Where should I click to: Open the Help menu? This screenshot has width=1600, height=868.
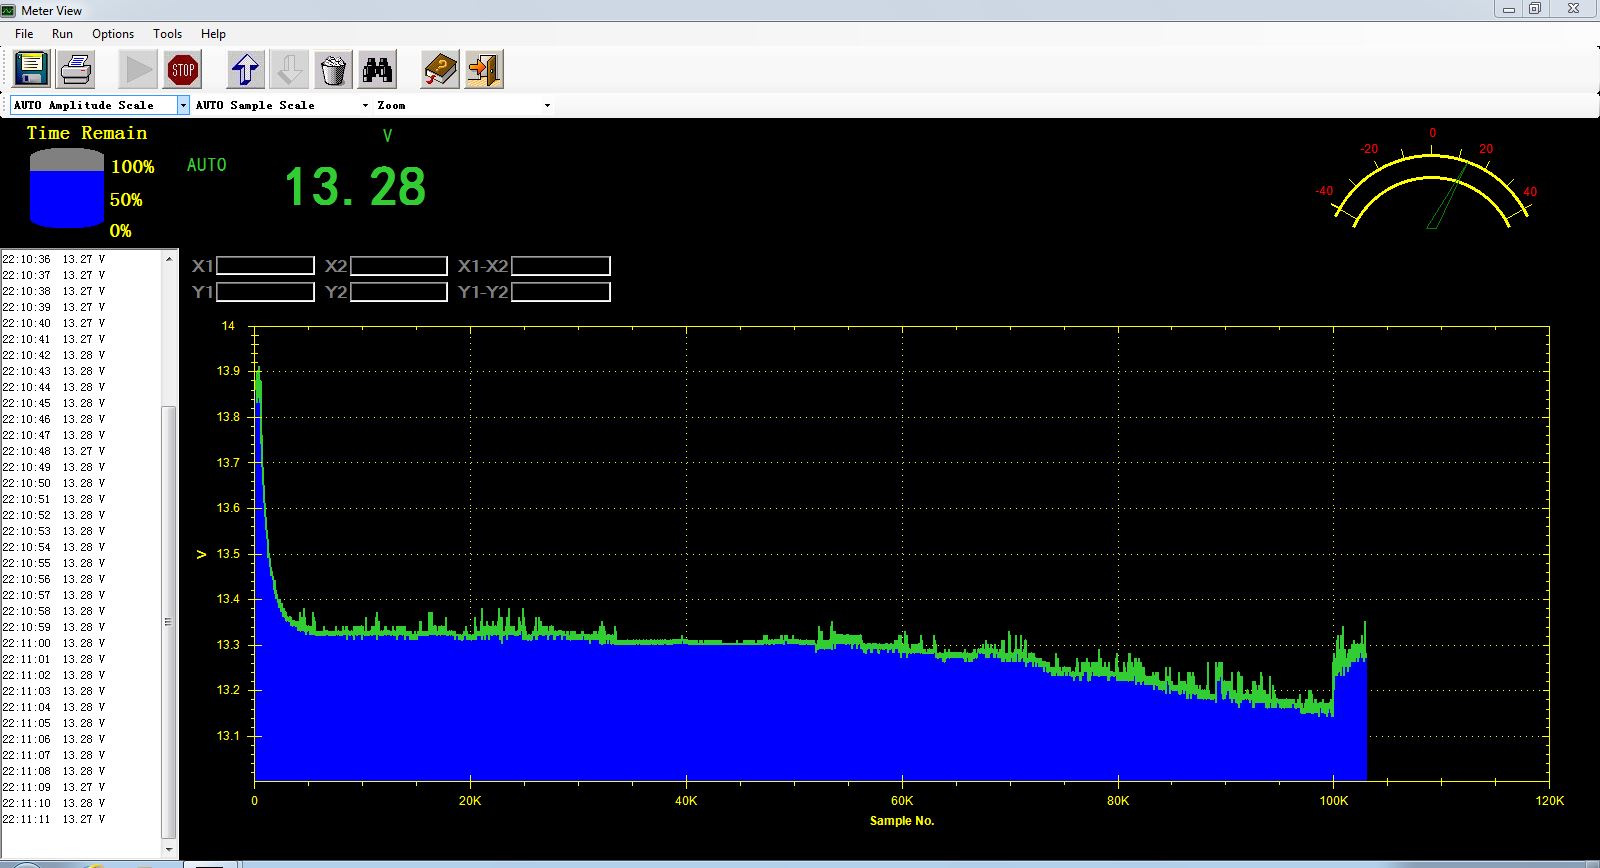point(213,34)
